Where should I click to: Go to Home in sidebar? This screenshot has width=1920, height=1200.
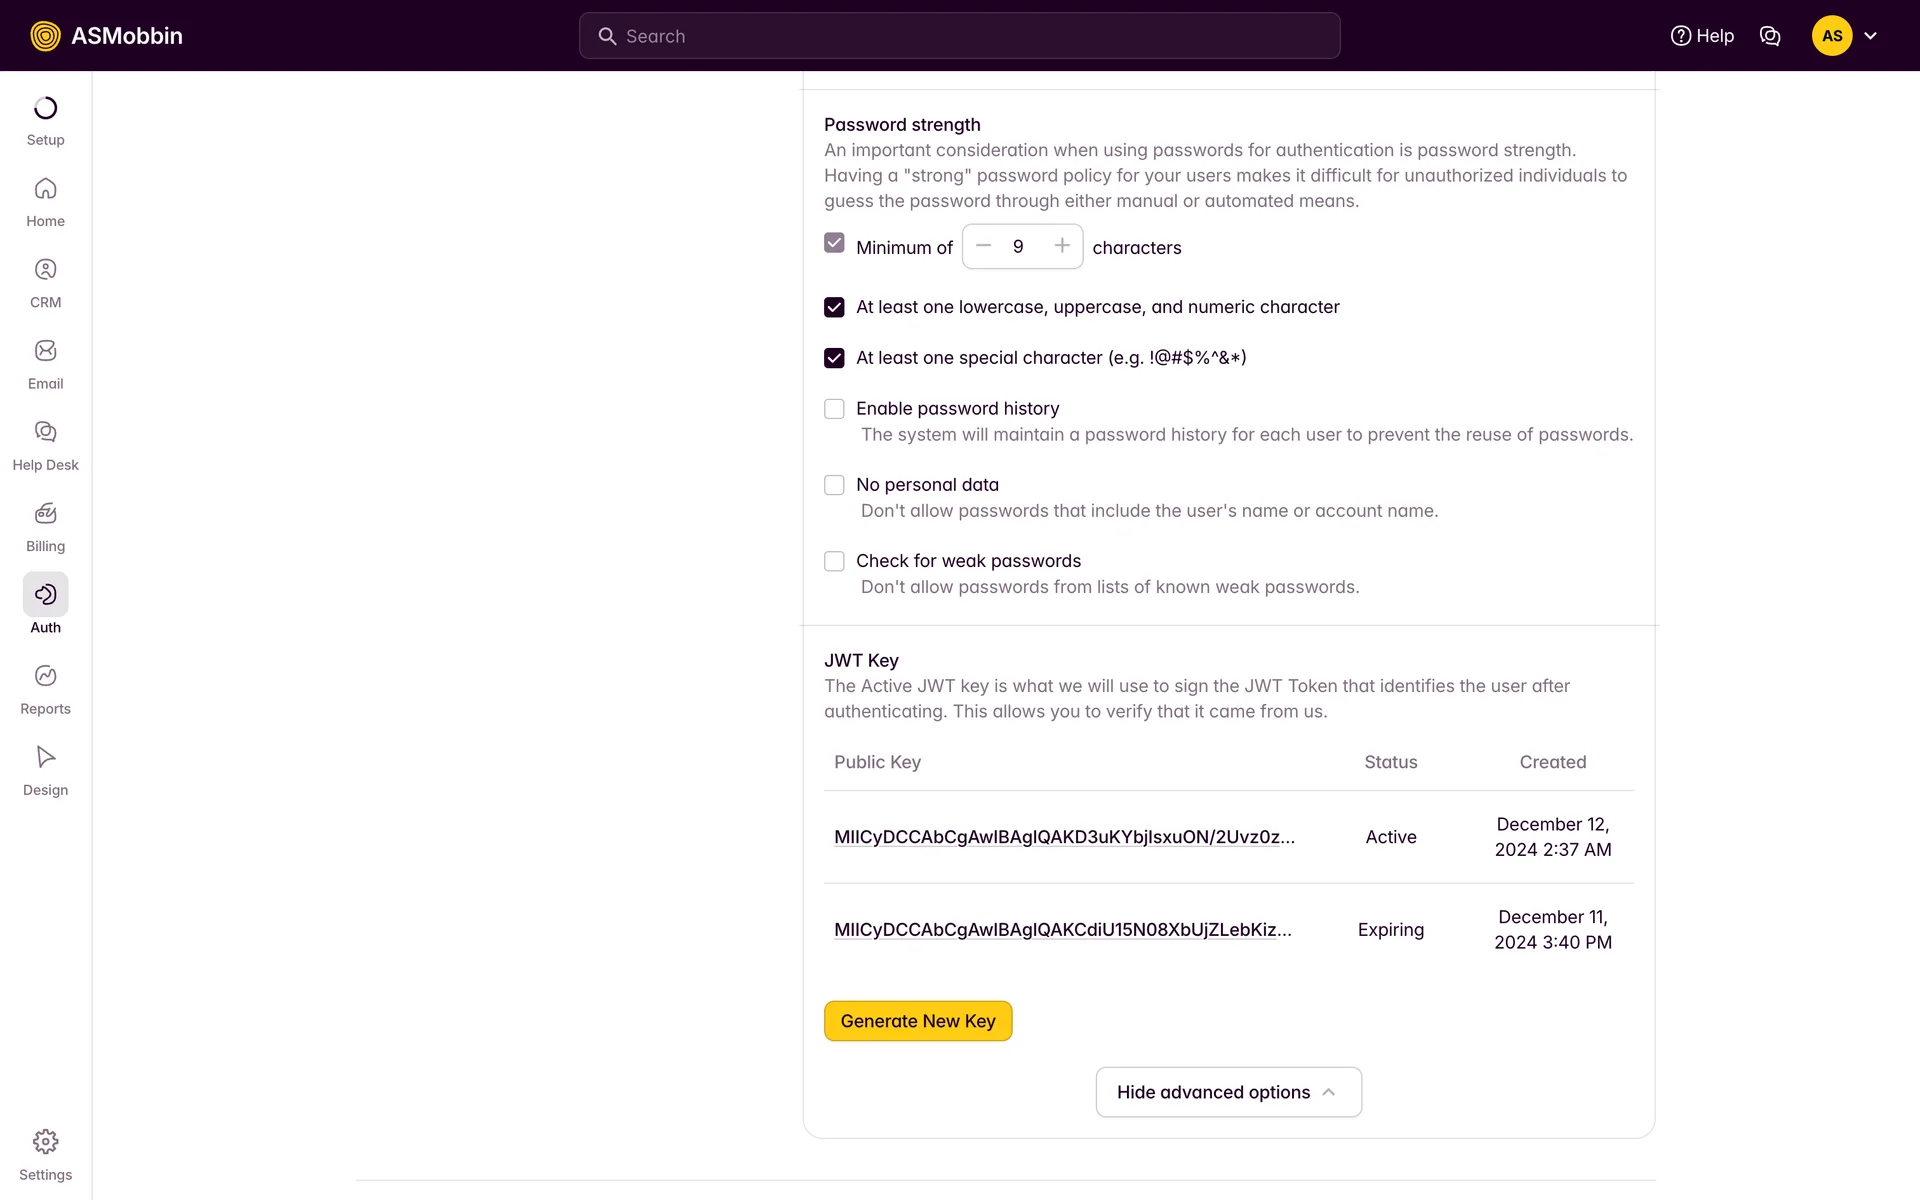point(45,189)
